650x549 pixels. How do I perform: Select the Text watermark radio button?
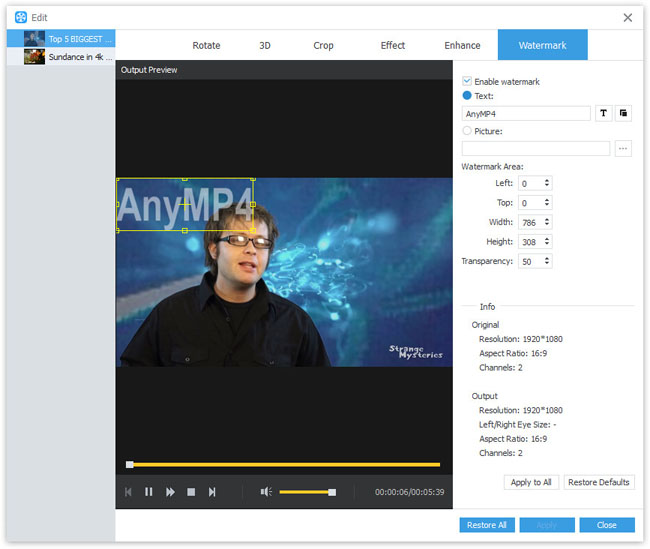[467, 96]
